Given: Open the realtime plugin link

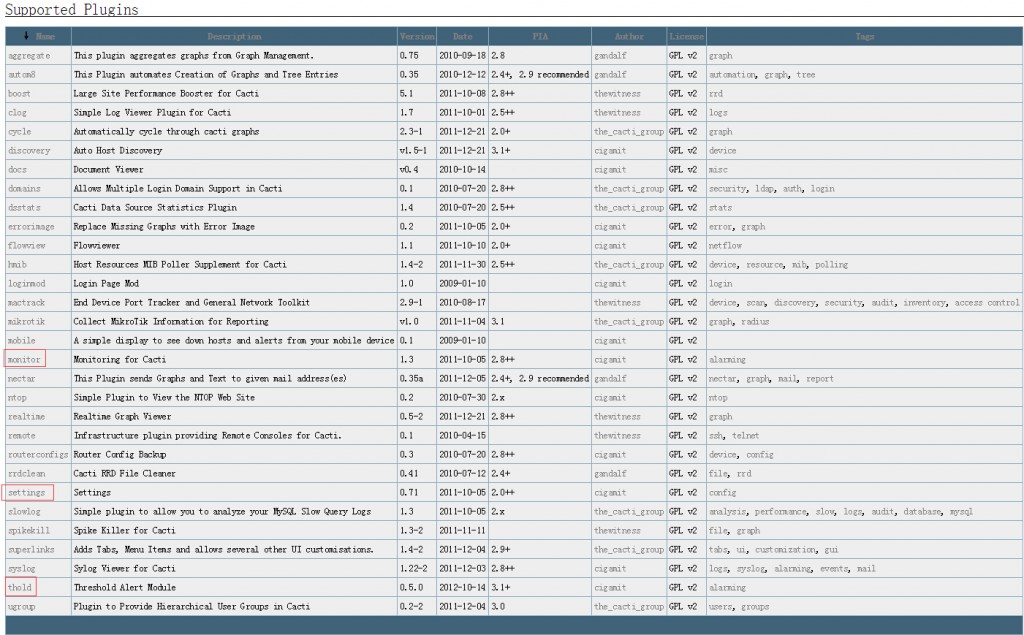Looking at the screenshot, I should [26, 417].
